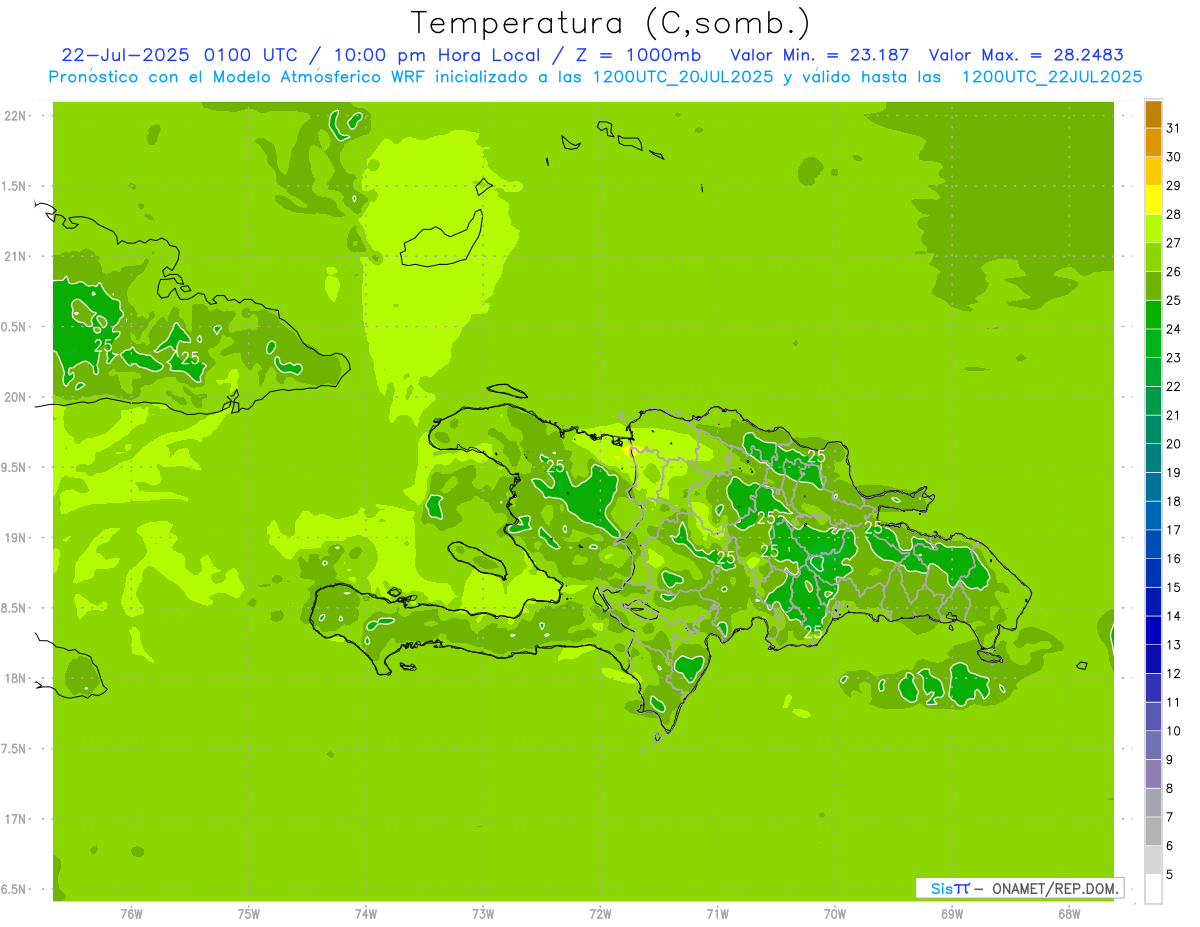Pick the lime legend swatch between 26 and 27
Viewport: 1200px width, 927px height.
click(x=1153, y=258)
